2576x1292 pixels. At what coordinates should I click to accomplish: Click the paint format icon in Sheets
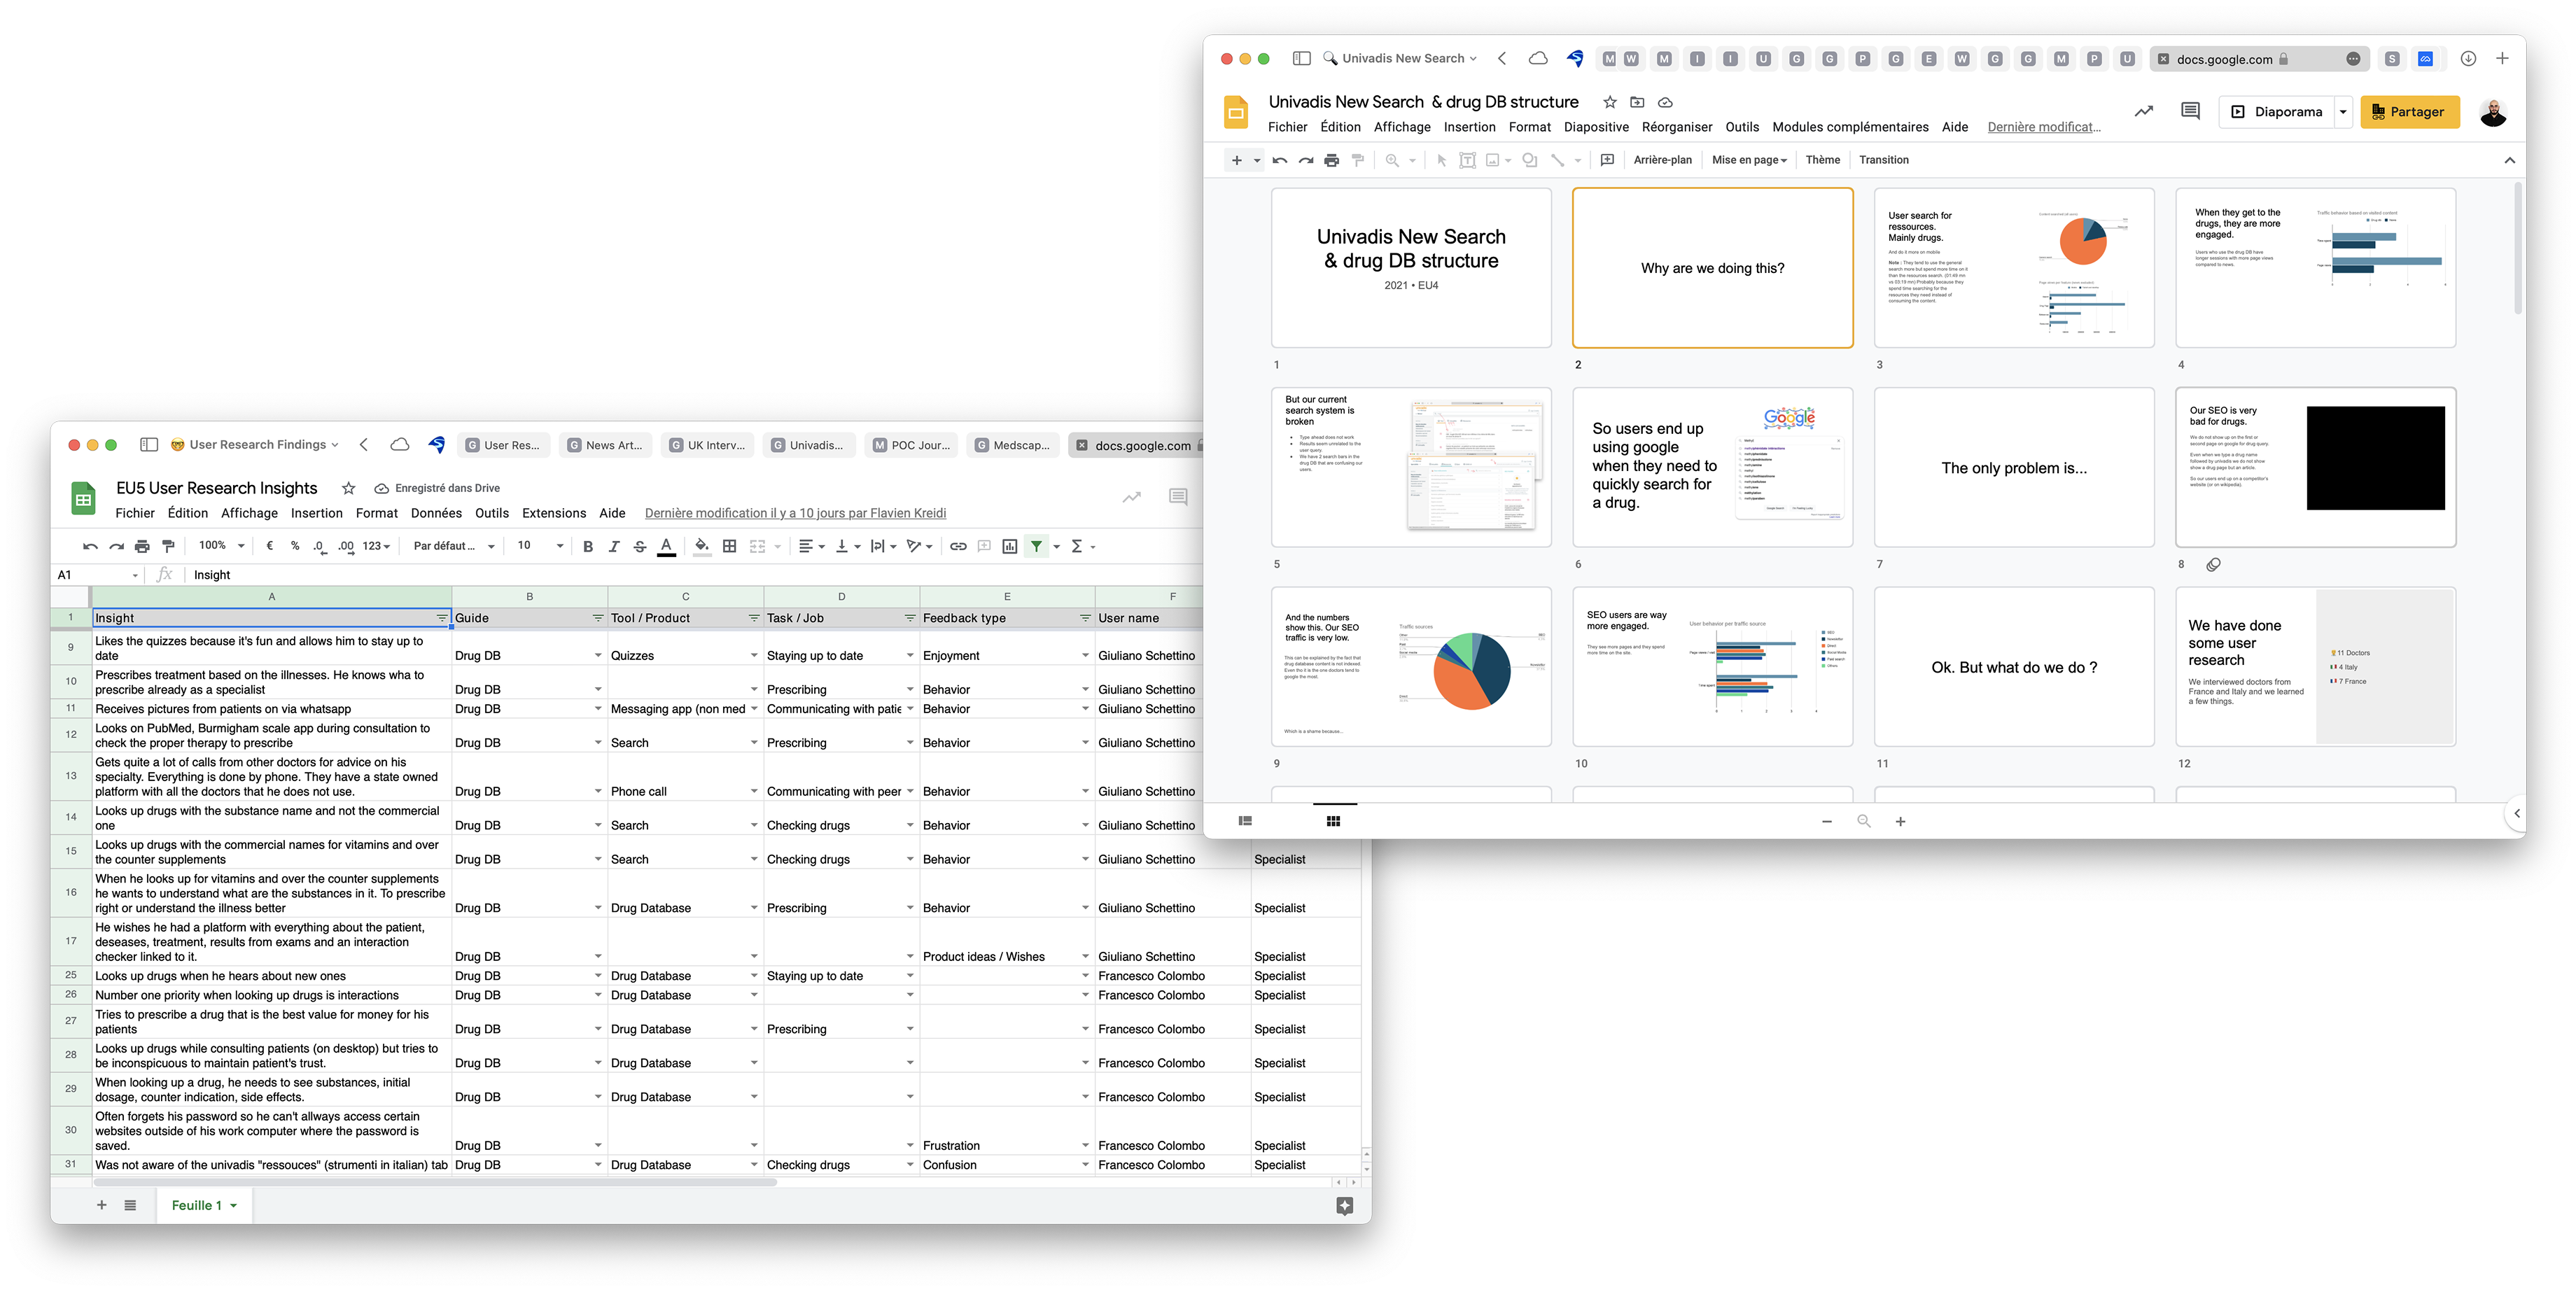[x=169, y=546]
